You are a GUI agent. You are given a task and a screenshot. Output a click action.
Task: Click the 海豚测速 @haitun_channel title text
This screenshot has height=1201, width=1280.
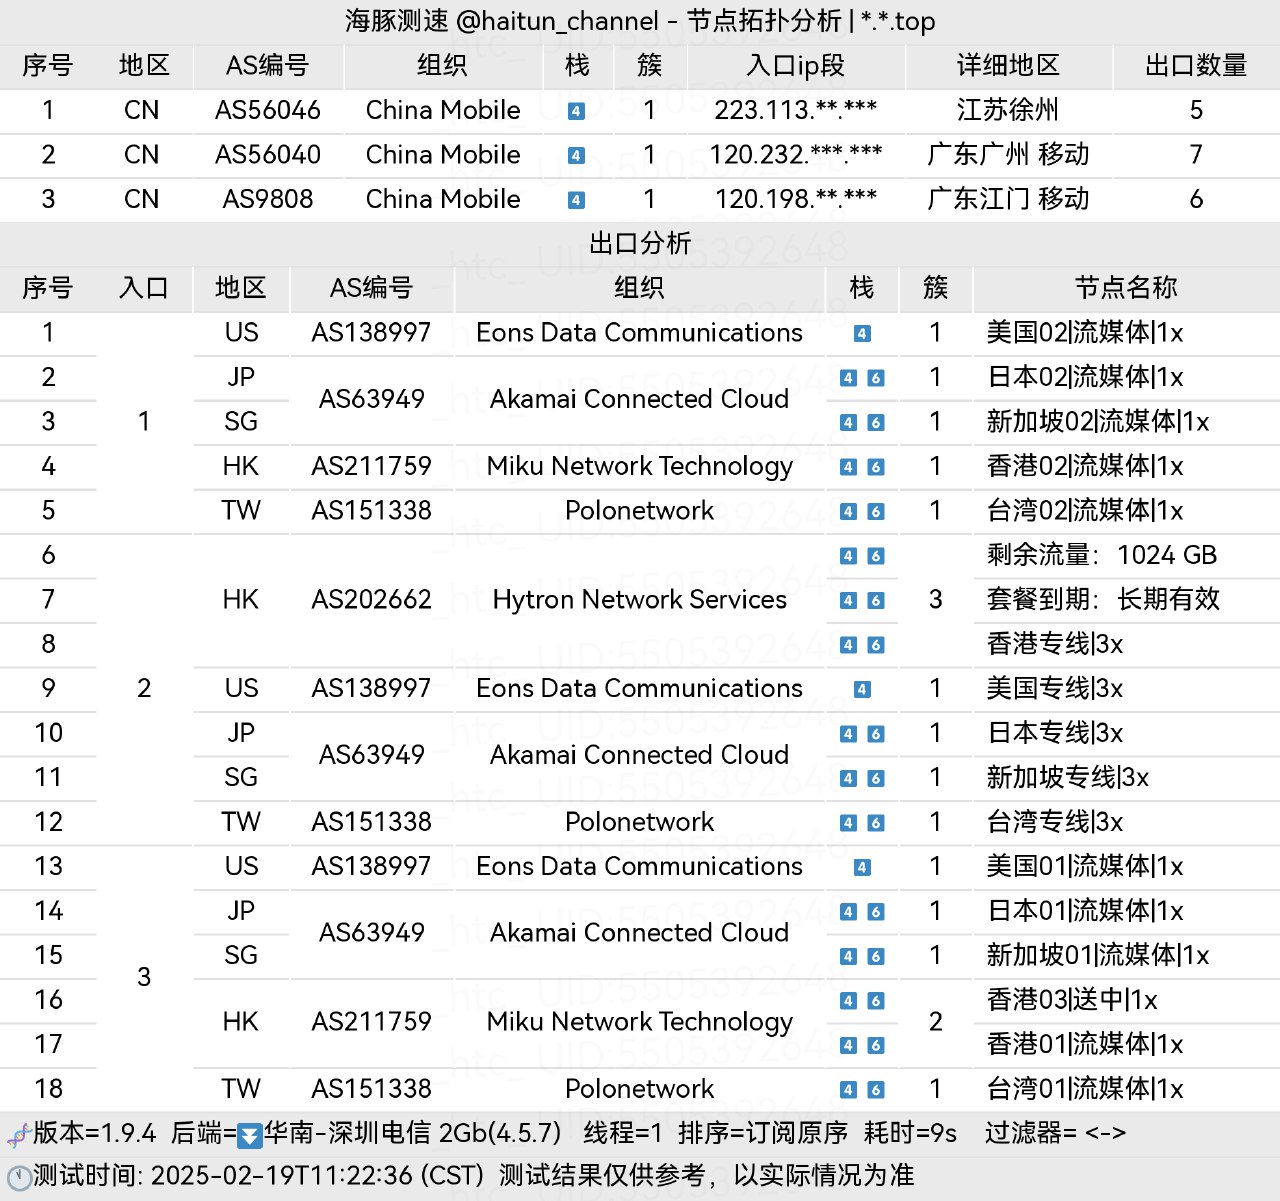tap(502, 21)
